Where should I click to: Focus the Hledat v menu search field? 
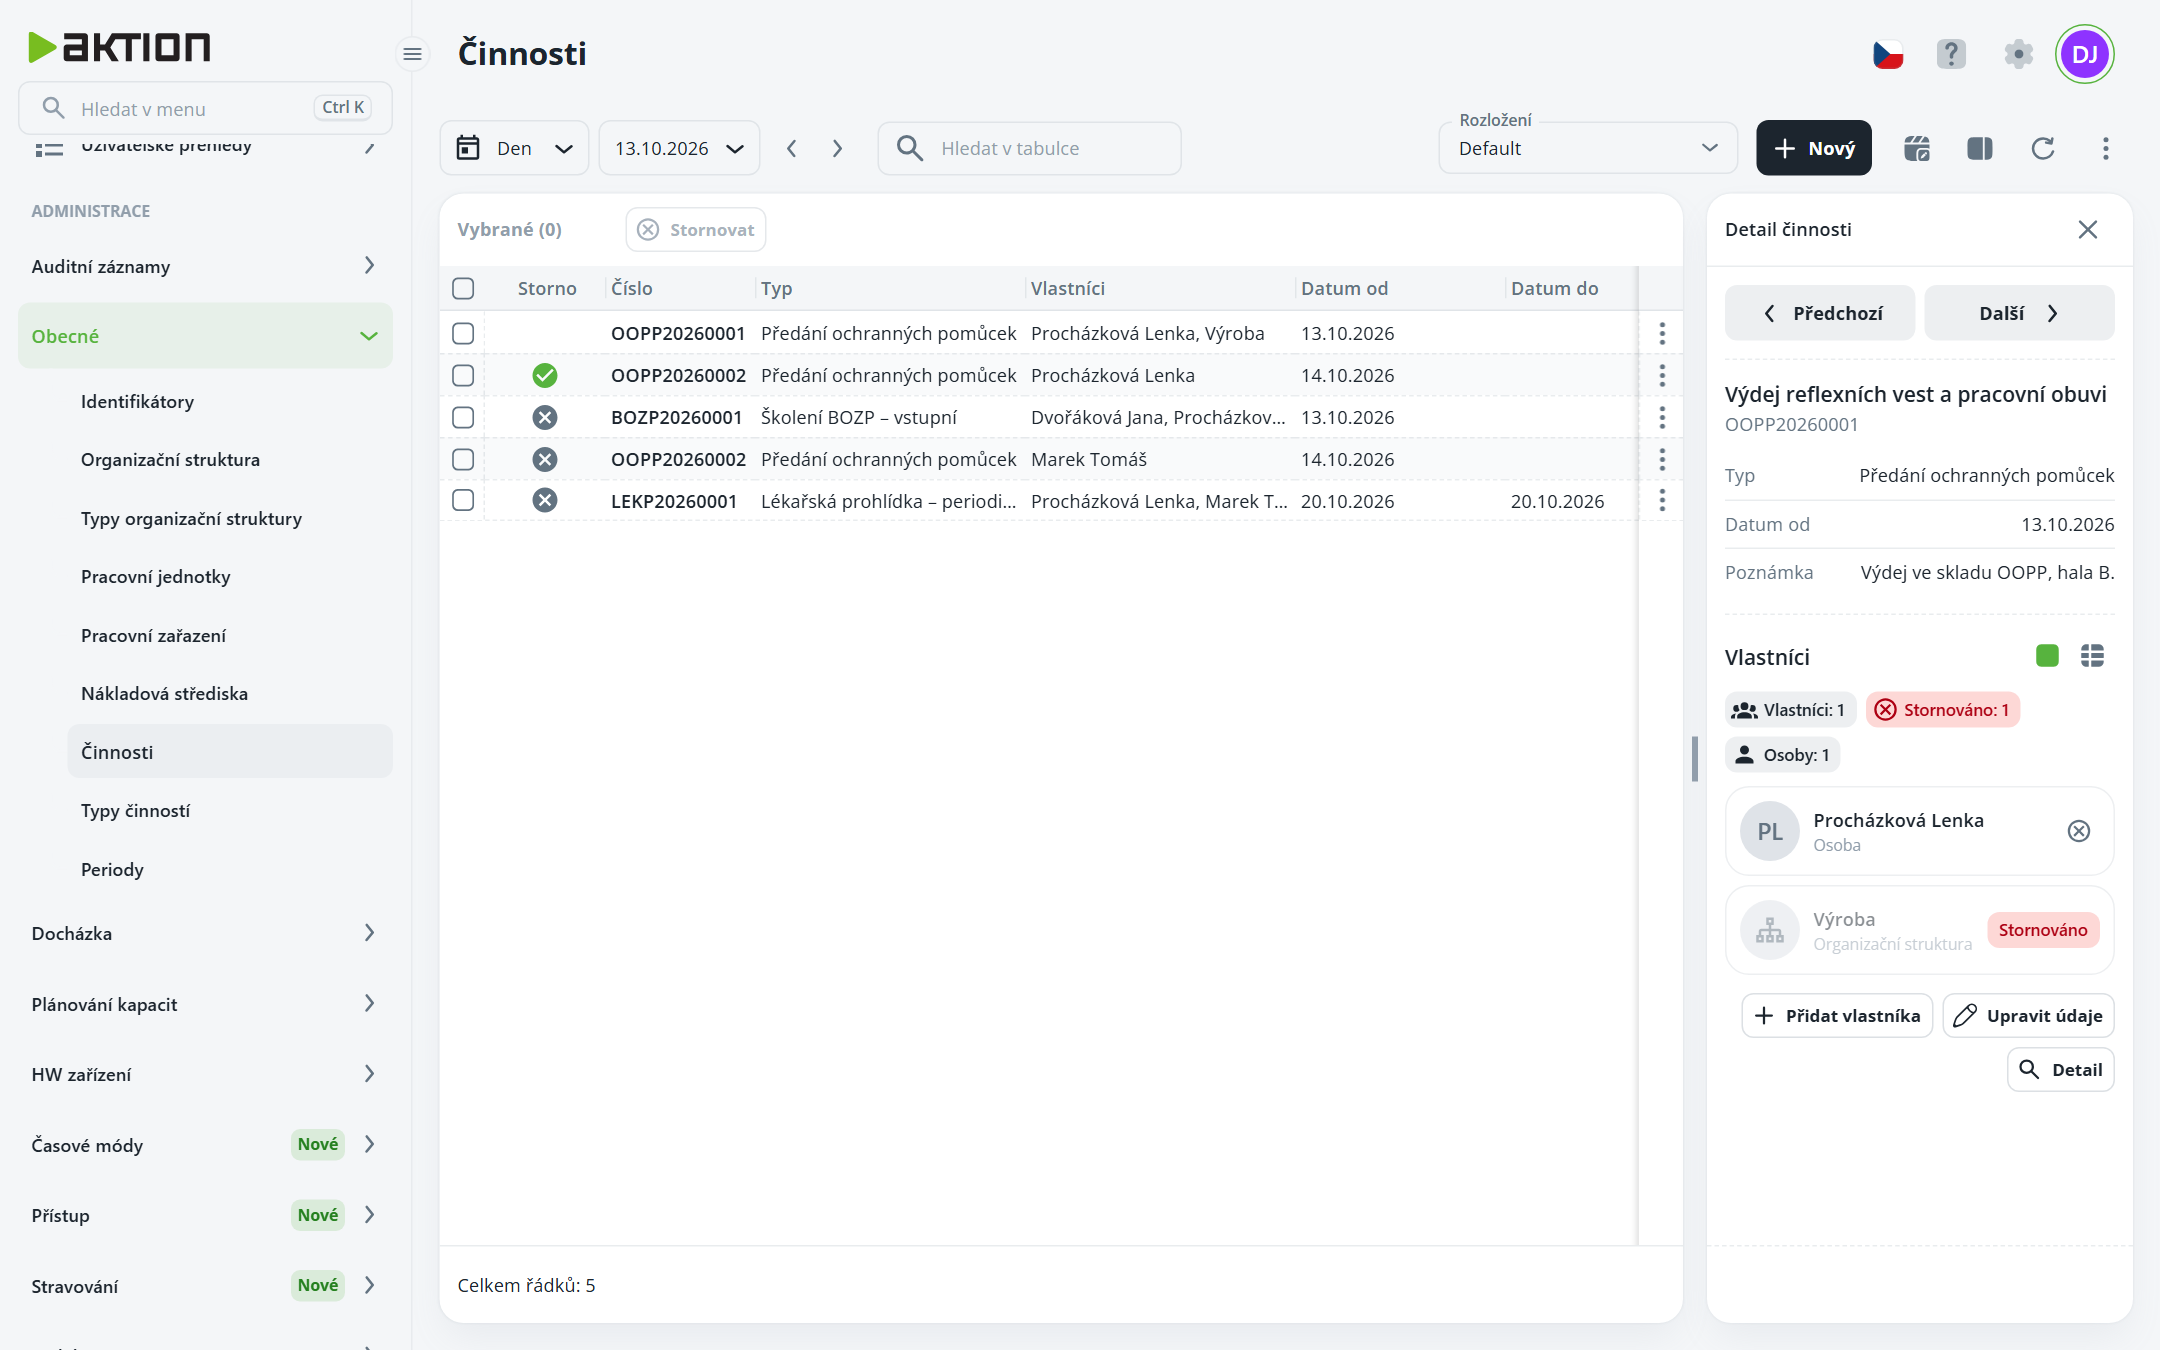click(x=205, y=108)
